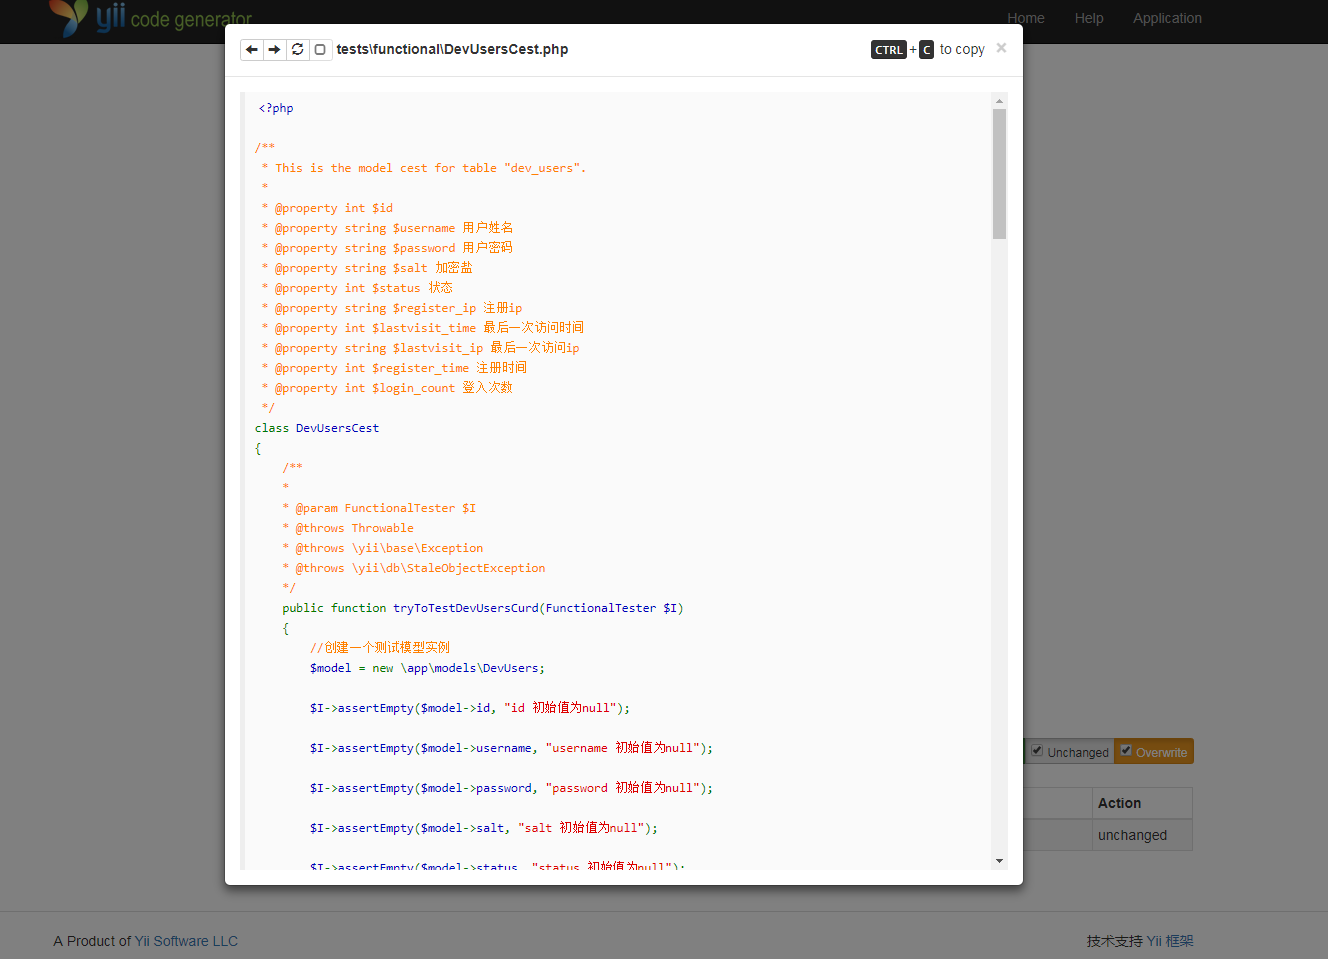Click the '@throws Throwable' line
The height and width of the screenshot is (959, 1328).
pyautogui.click(x=348, y=528)
